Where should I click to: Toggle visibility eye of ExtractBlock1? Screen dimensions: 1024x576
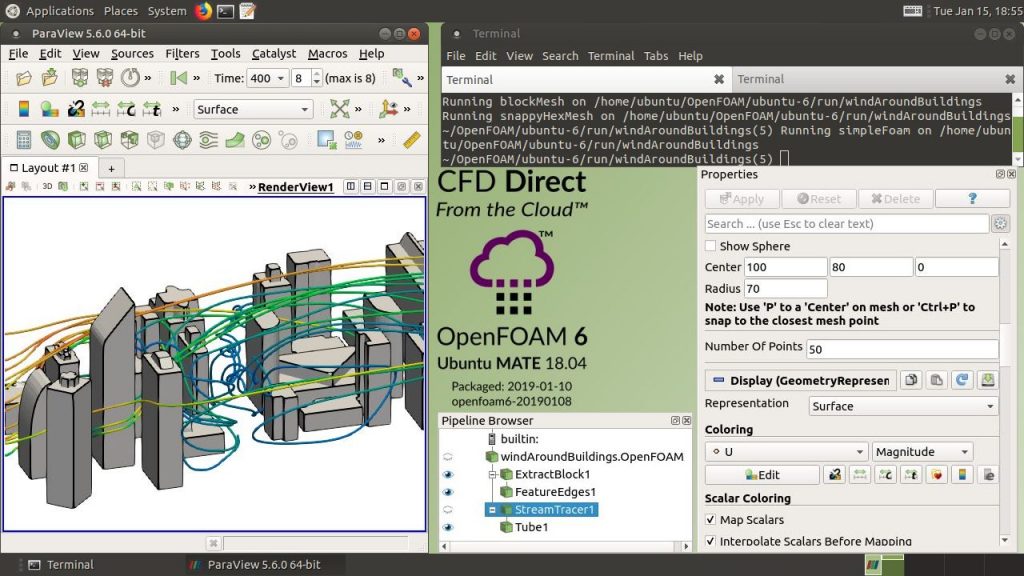pos(448,475)
